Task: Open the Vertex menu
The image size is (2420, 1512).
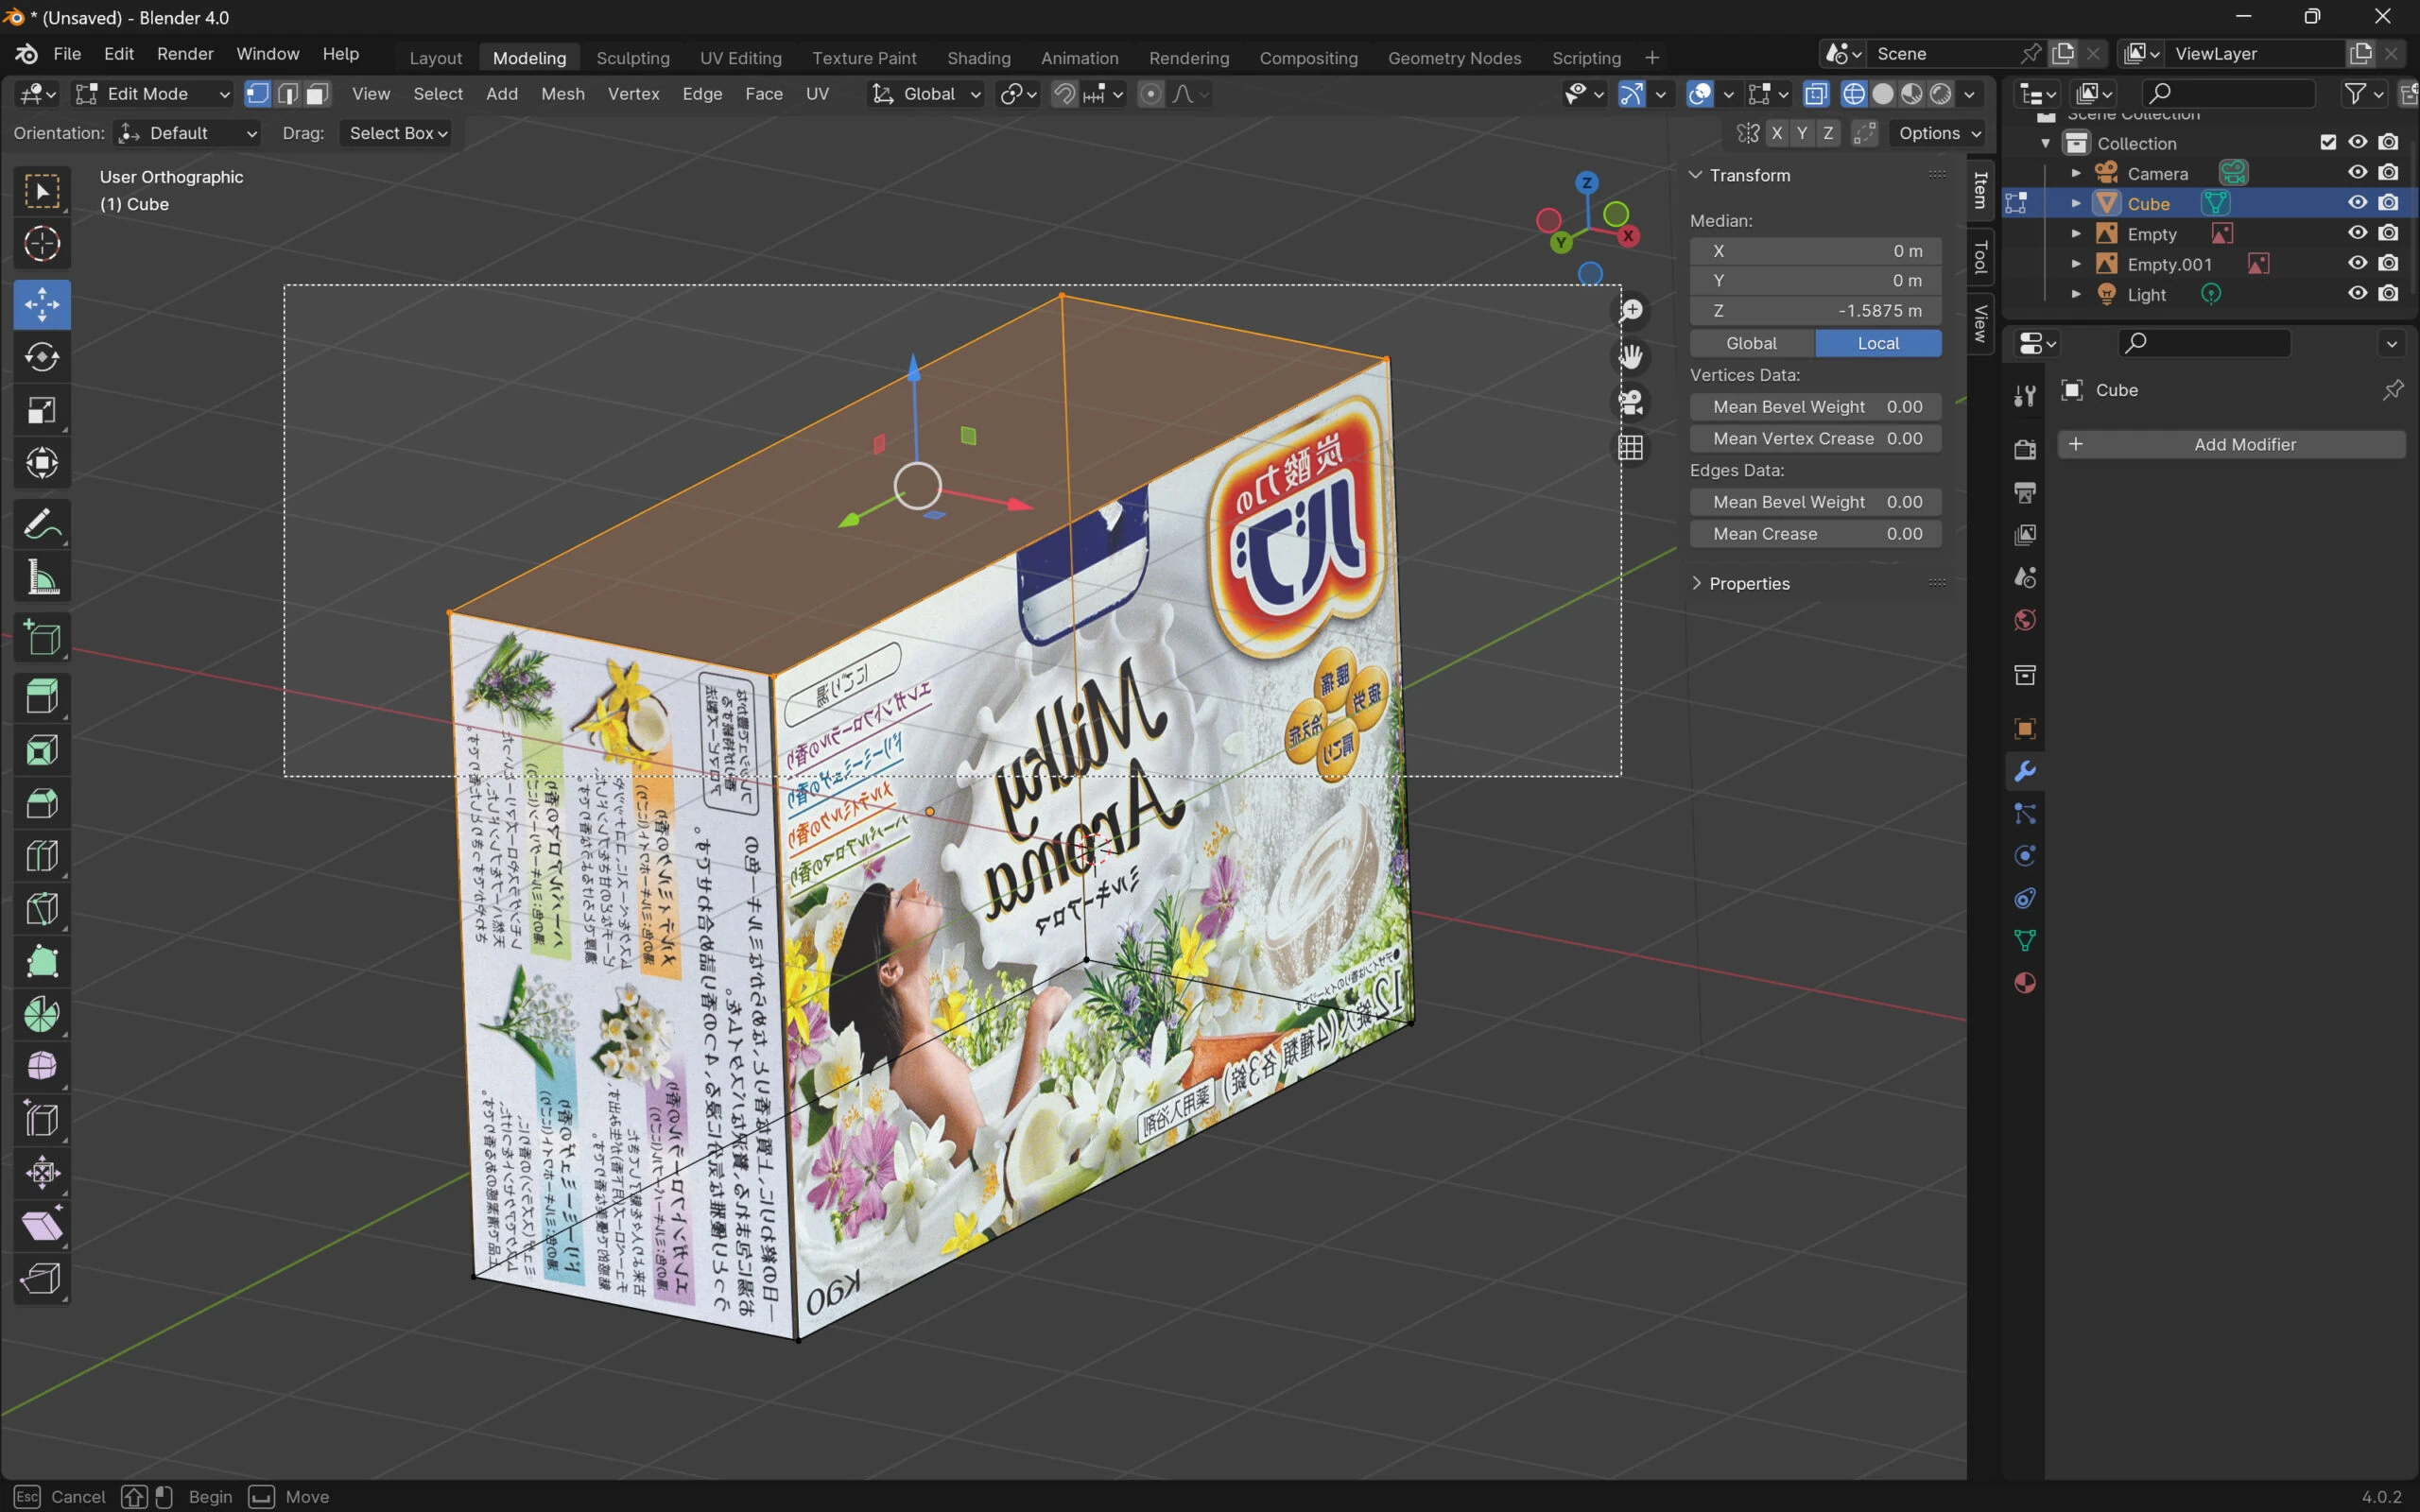Action: point(633,94)
